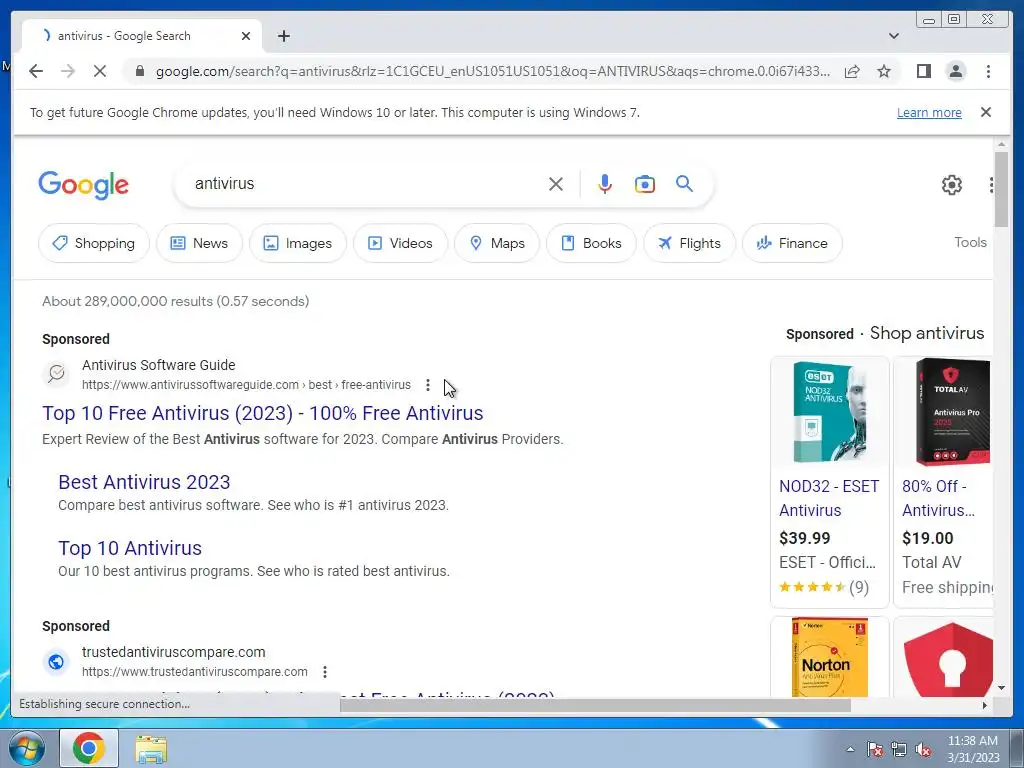The height and width of the screenshot is (768, 1024).
Task: Click the Chrome taskbar icon
Action: [89, 748]
